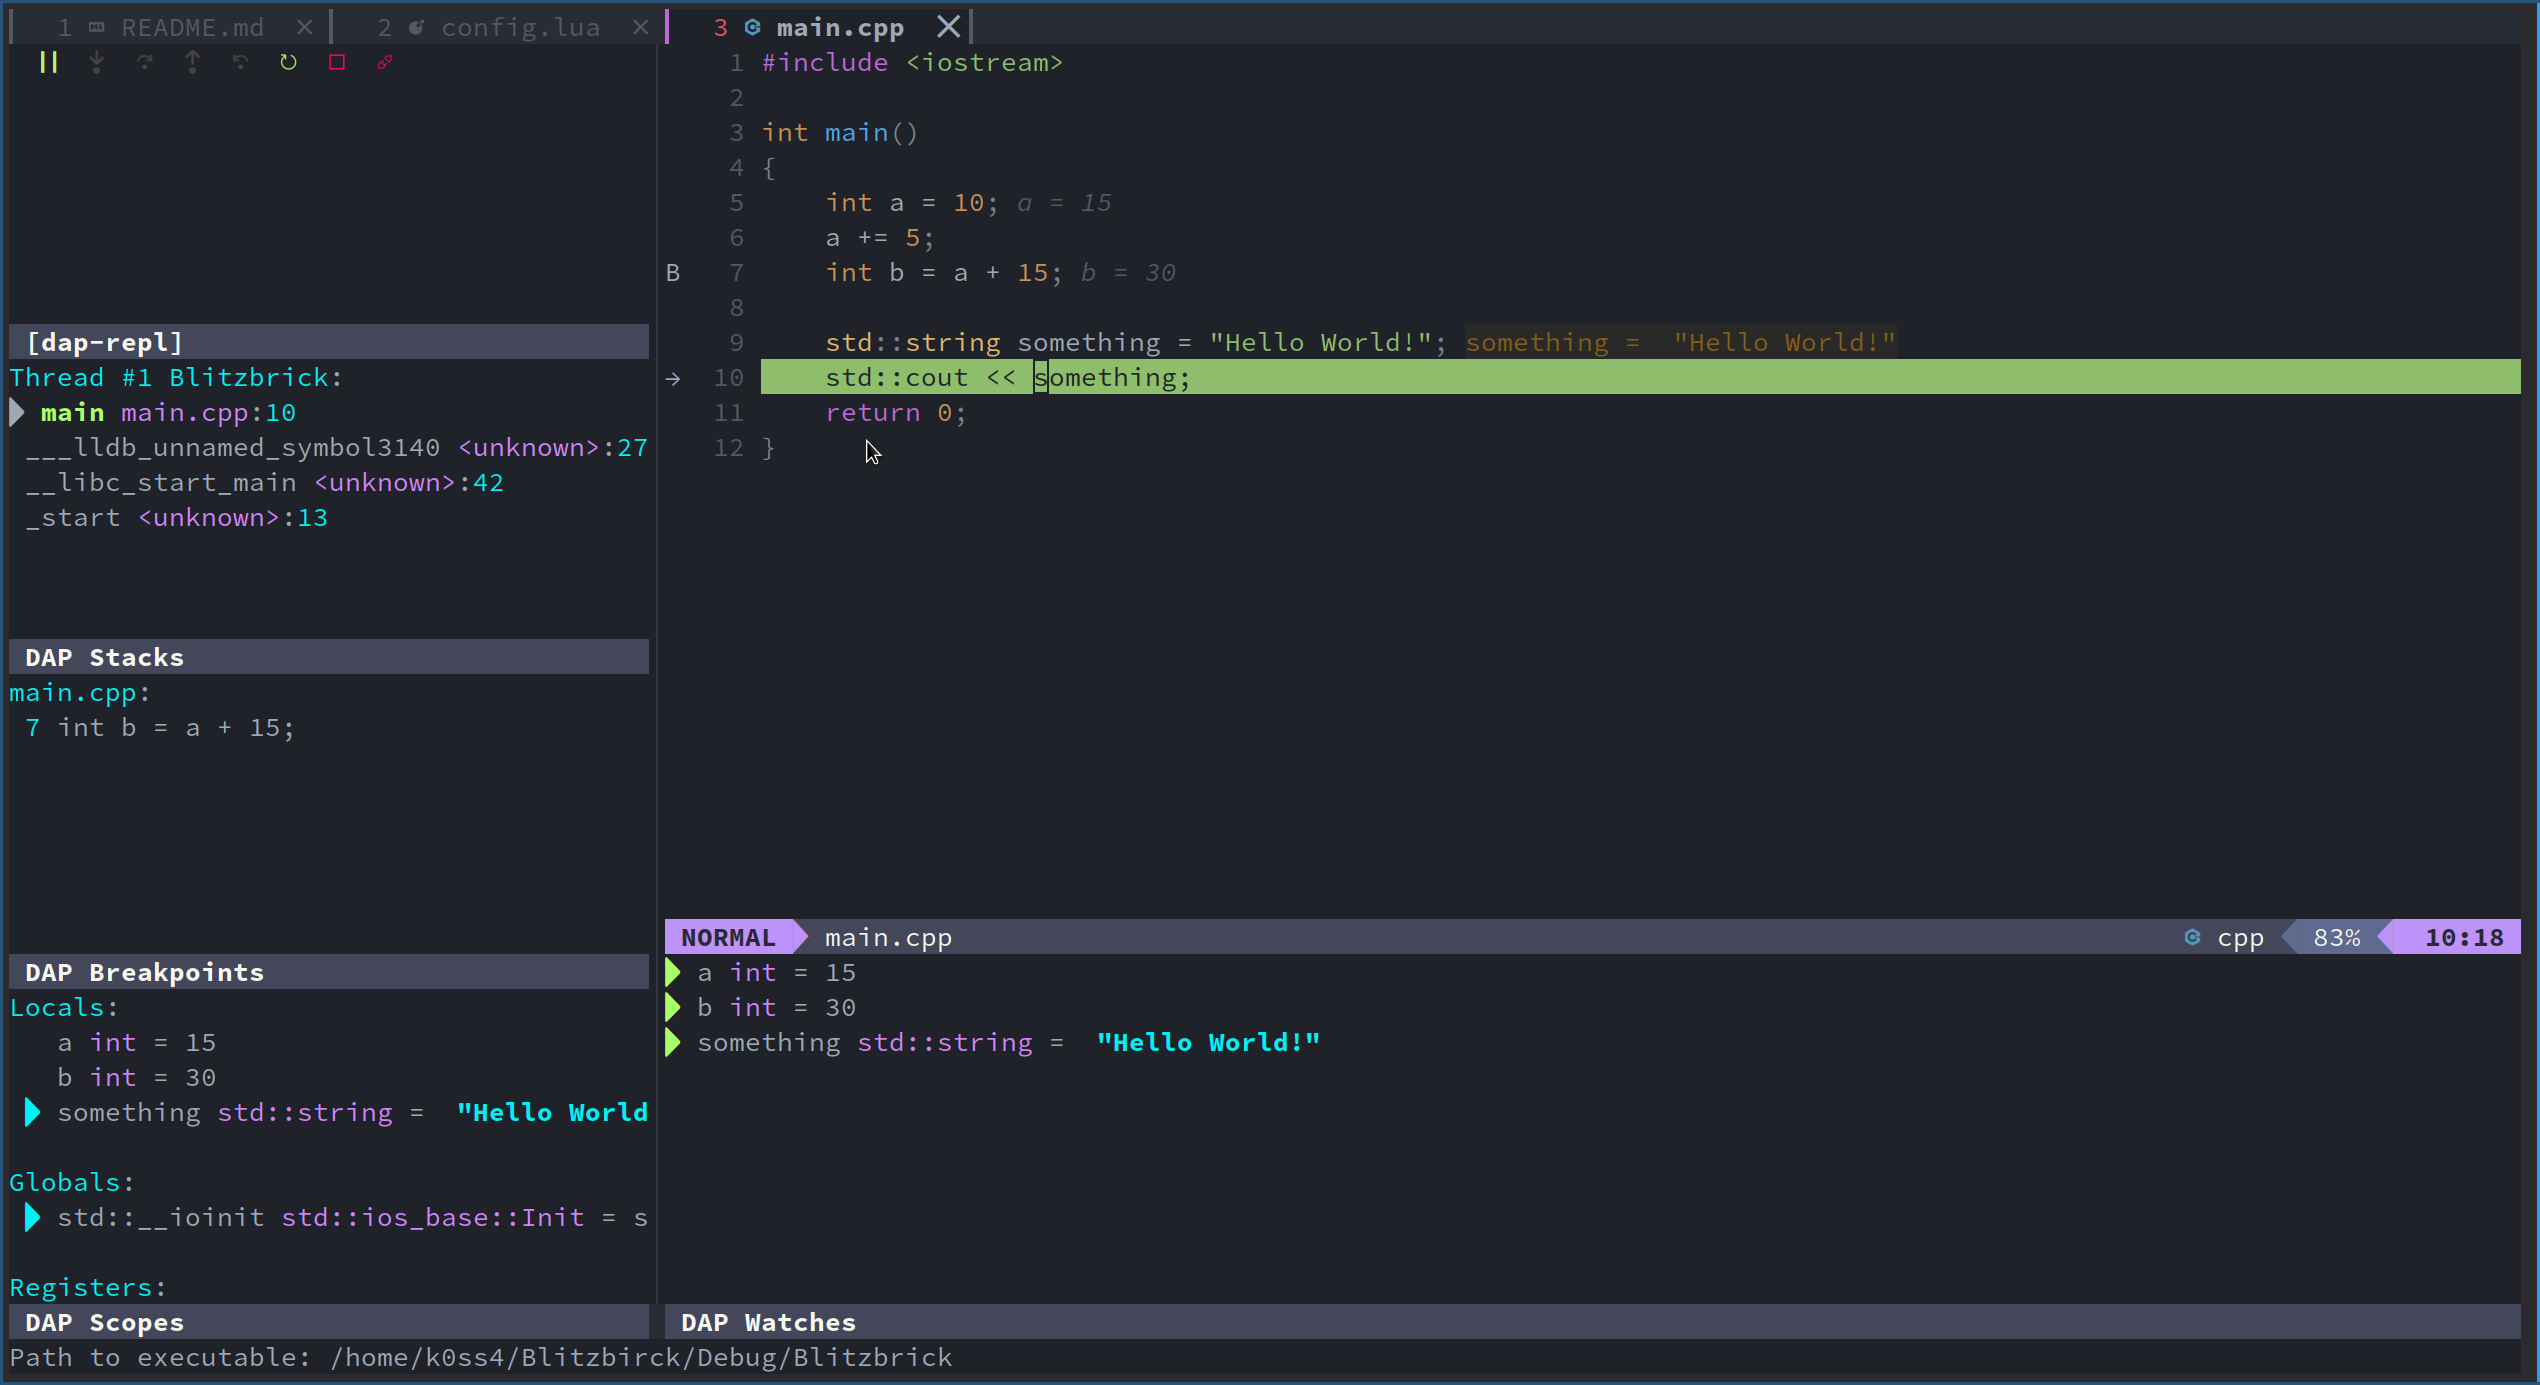2540x1385 pixels.
Task: Click the step out debug icon
Action: 193,62
